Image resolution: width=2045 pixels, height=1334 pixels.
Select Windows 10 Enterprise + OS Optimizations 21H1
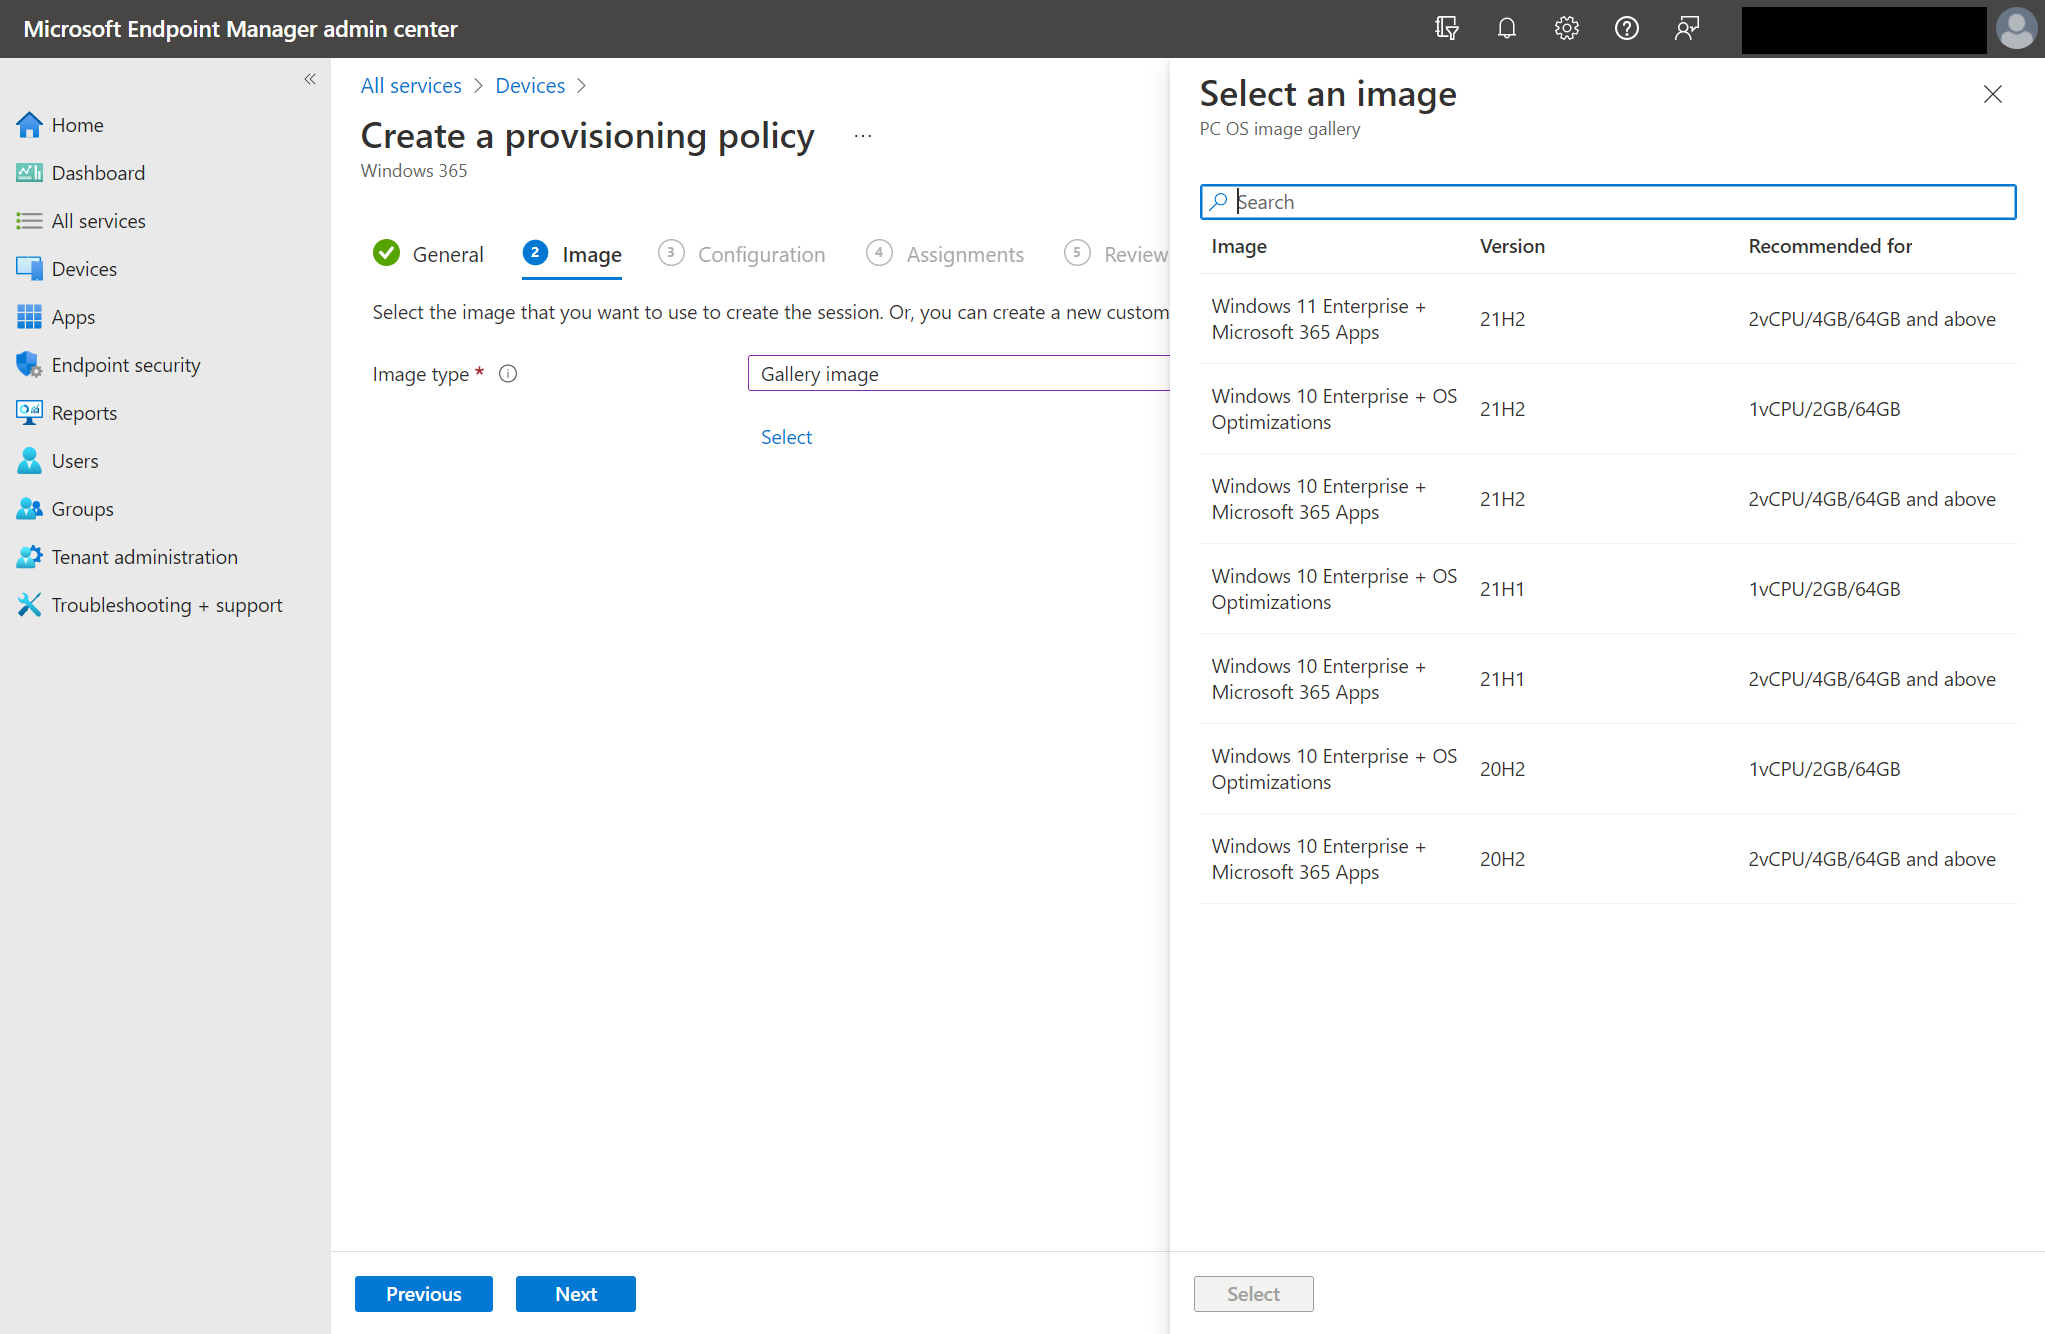pos(1608,589)
